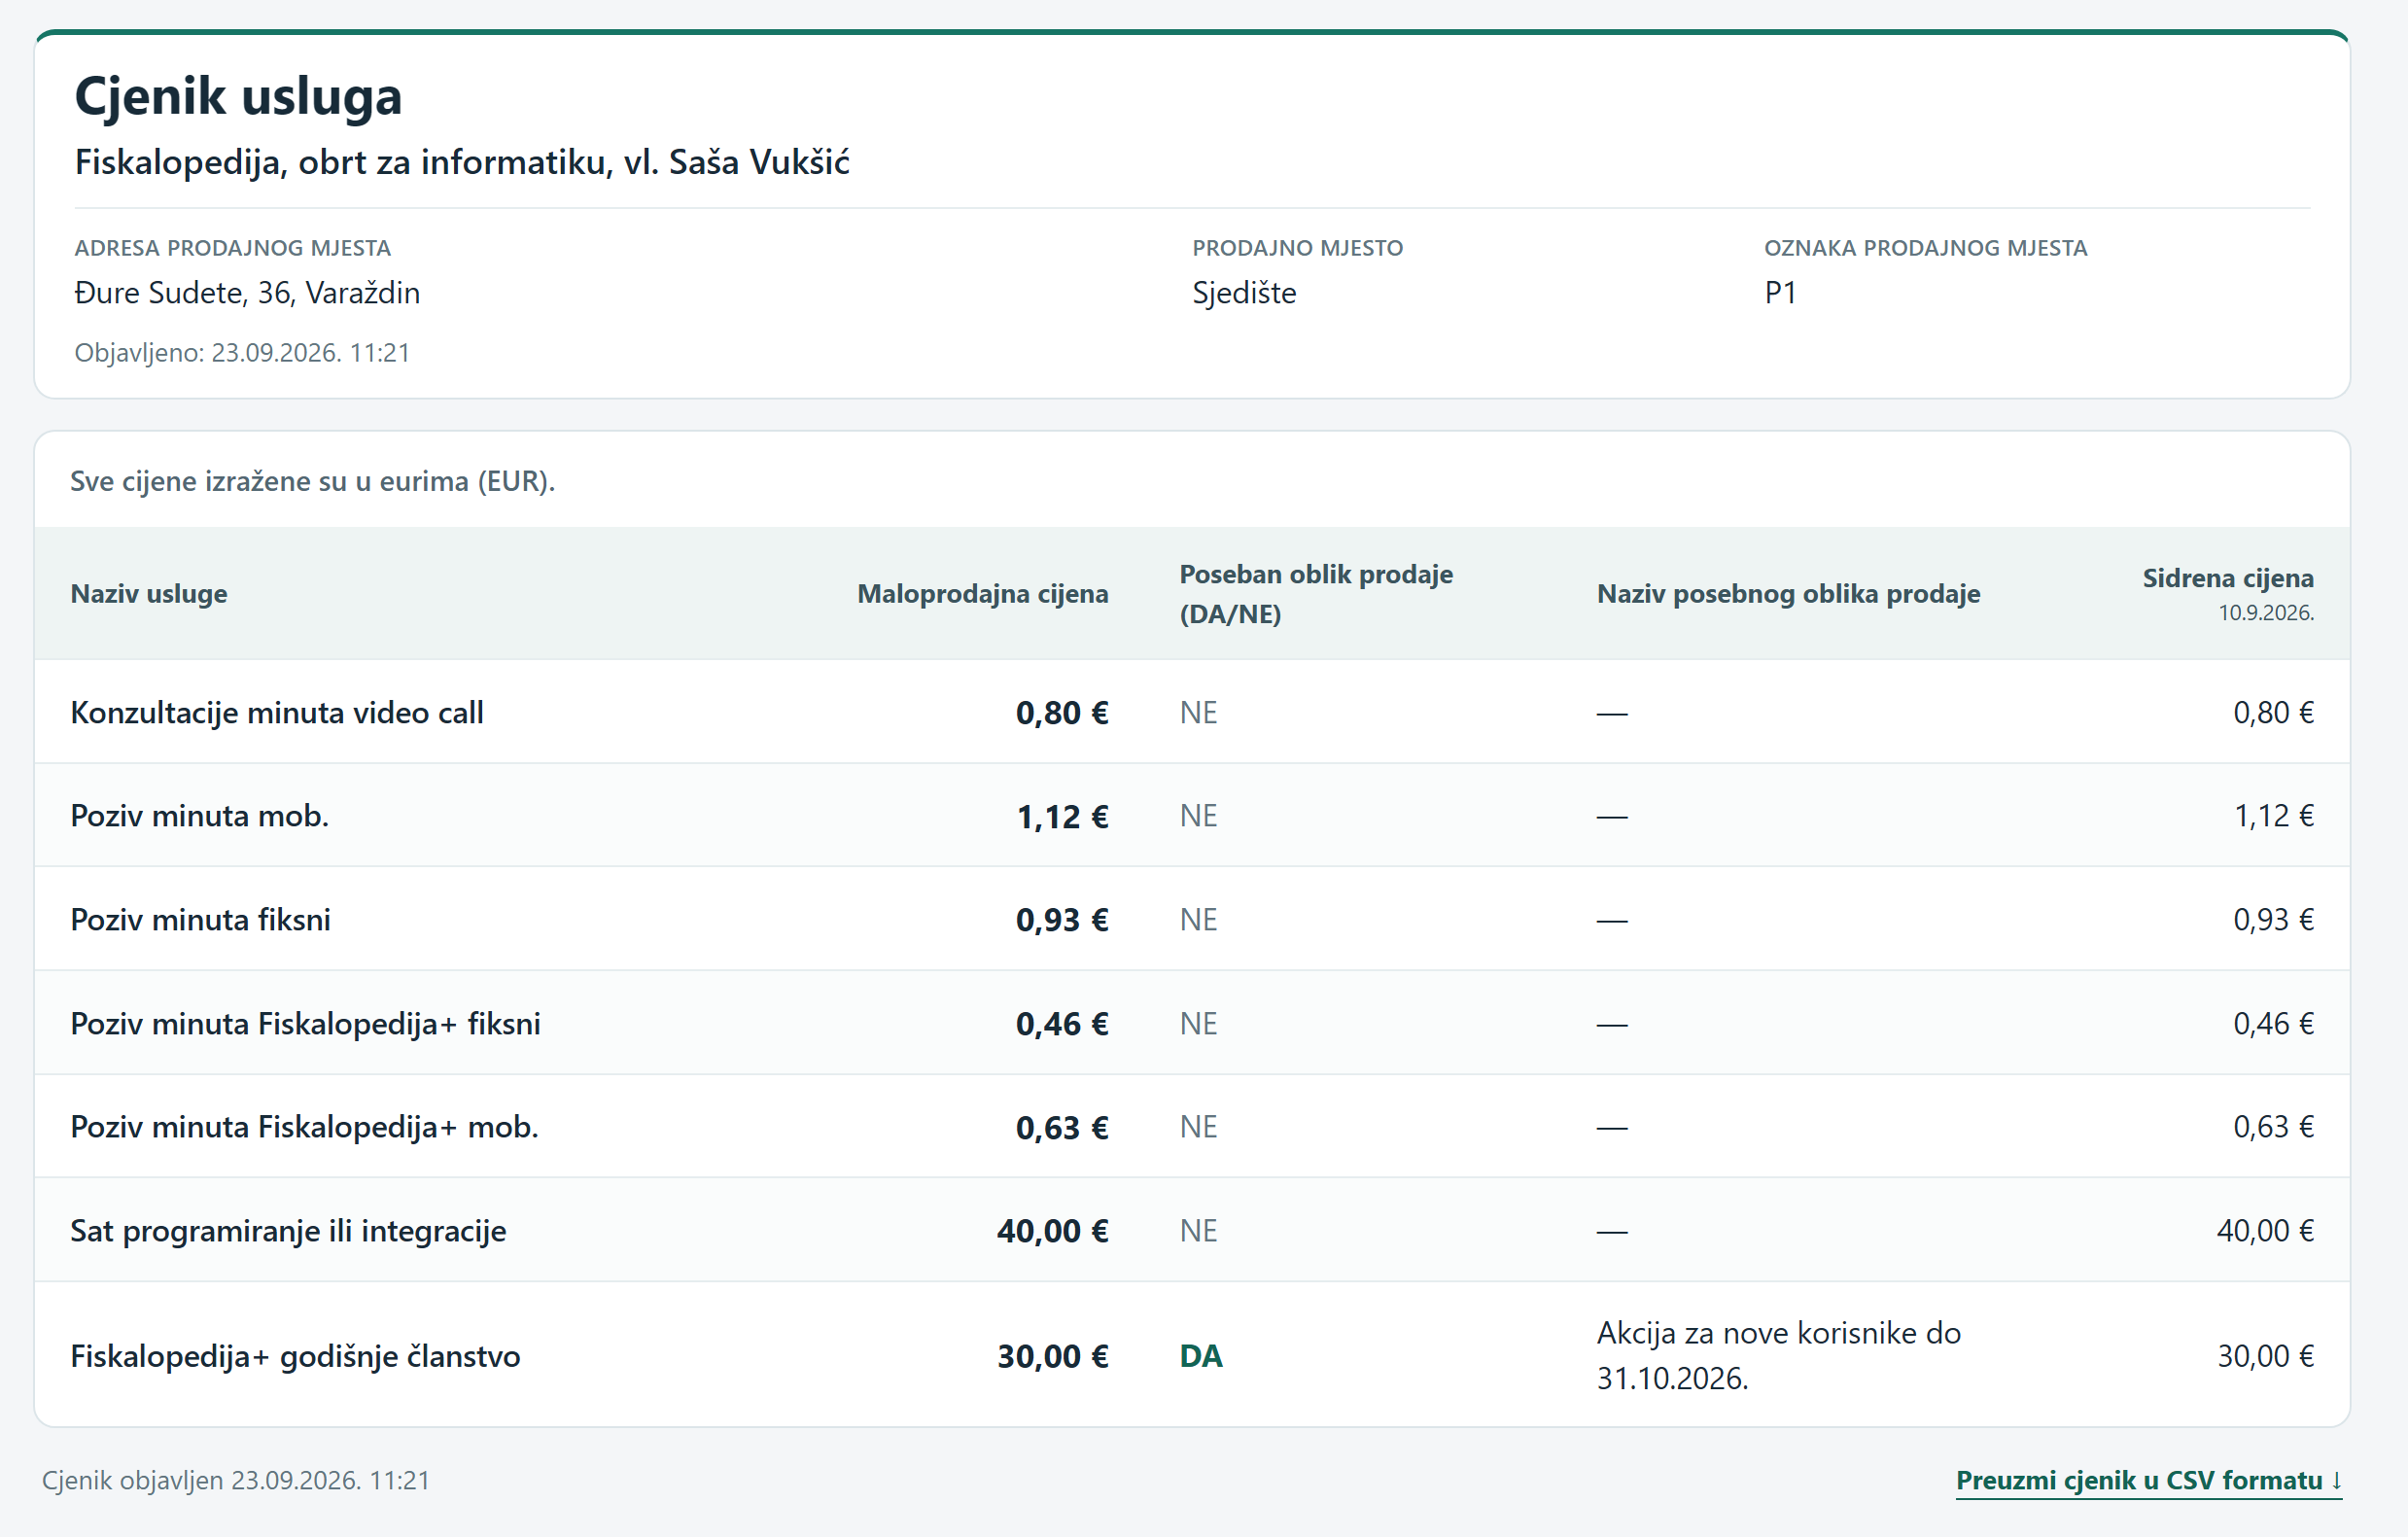Screen dimensions: 2408x1537
Task: Download the price list via CSV link
Action: (2148, 1479)
